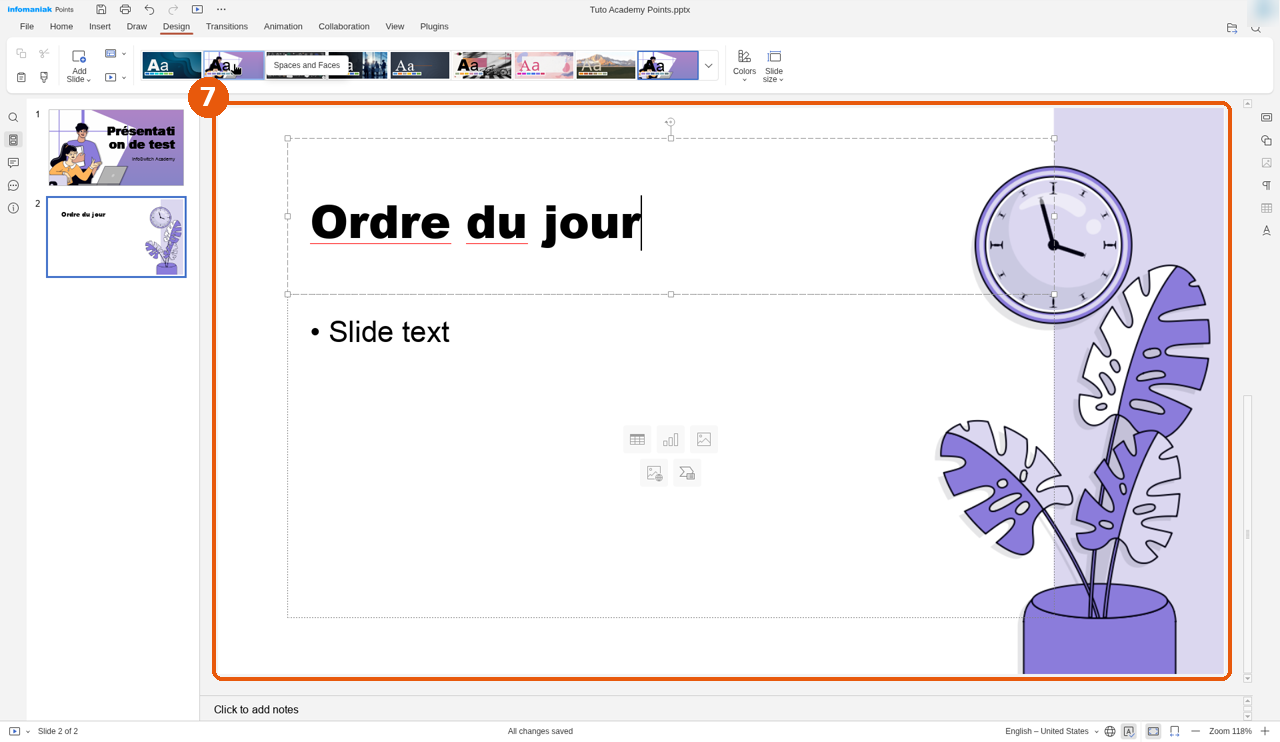Expand the theme gallery chevron

coord(709,66)
